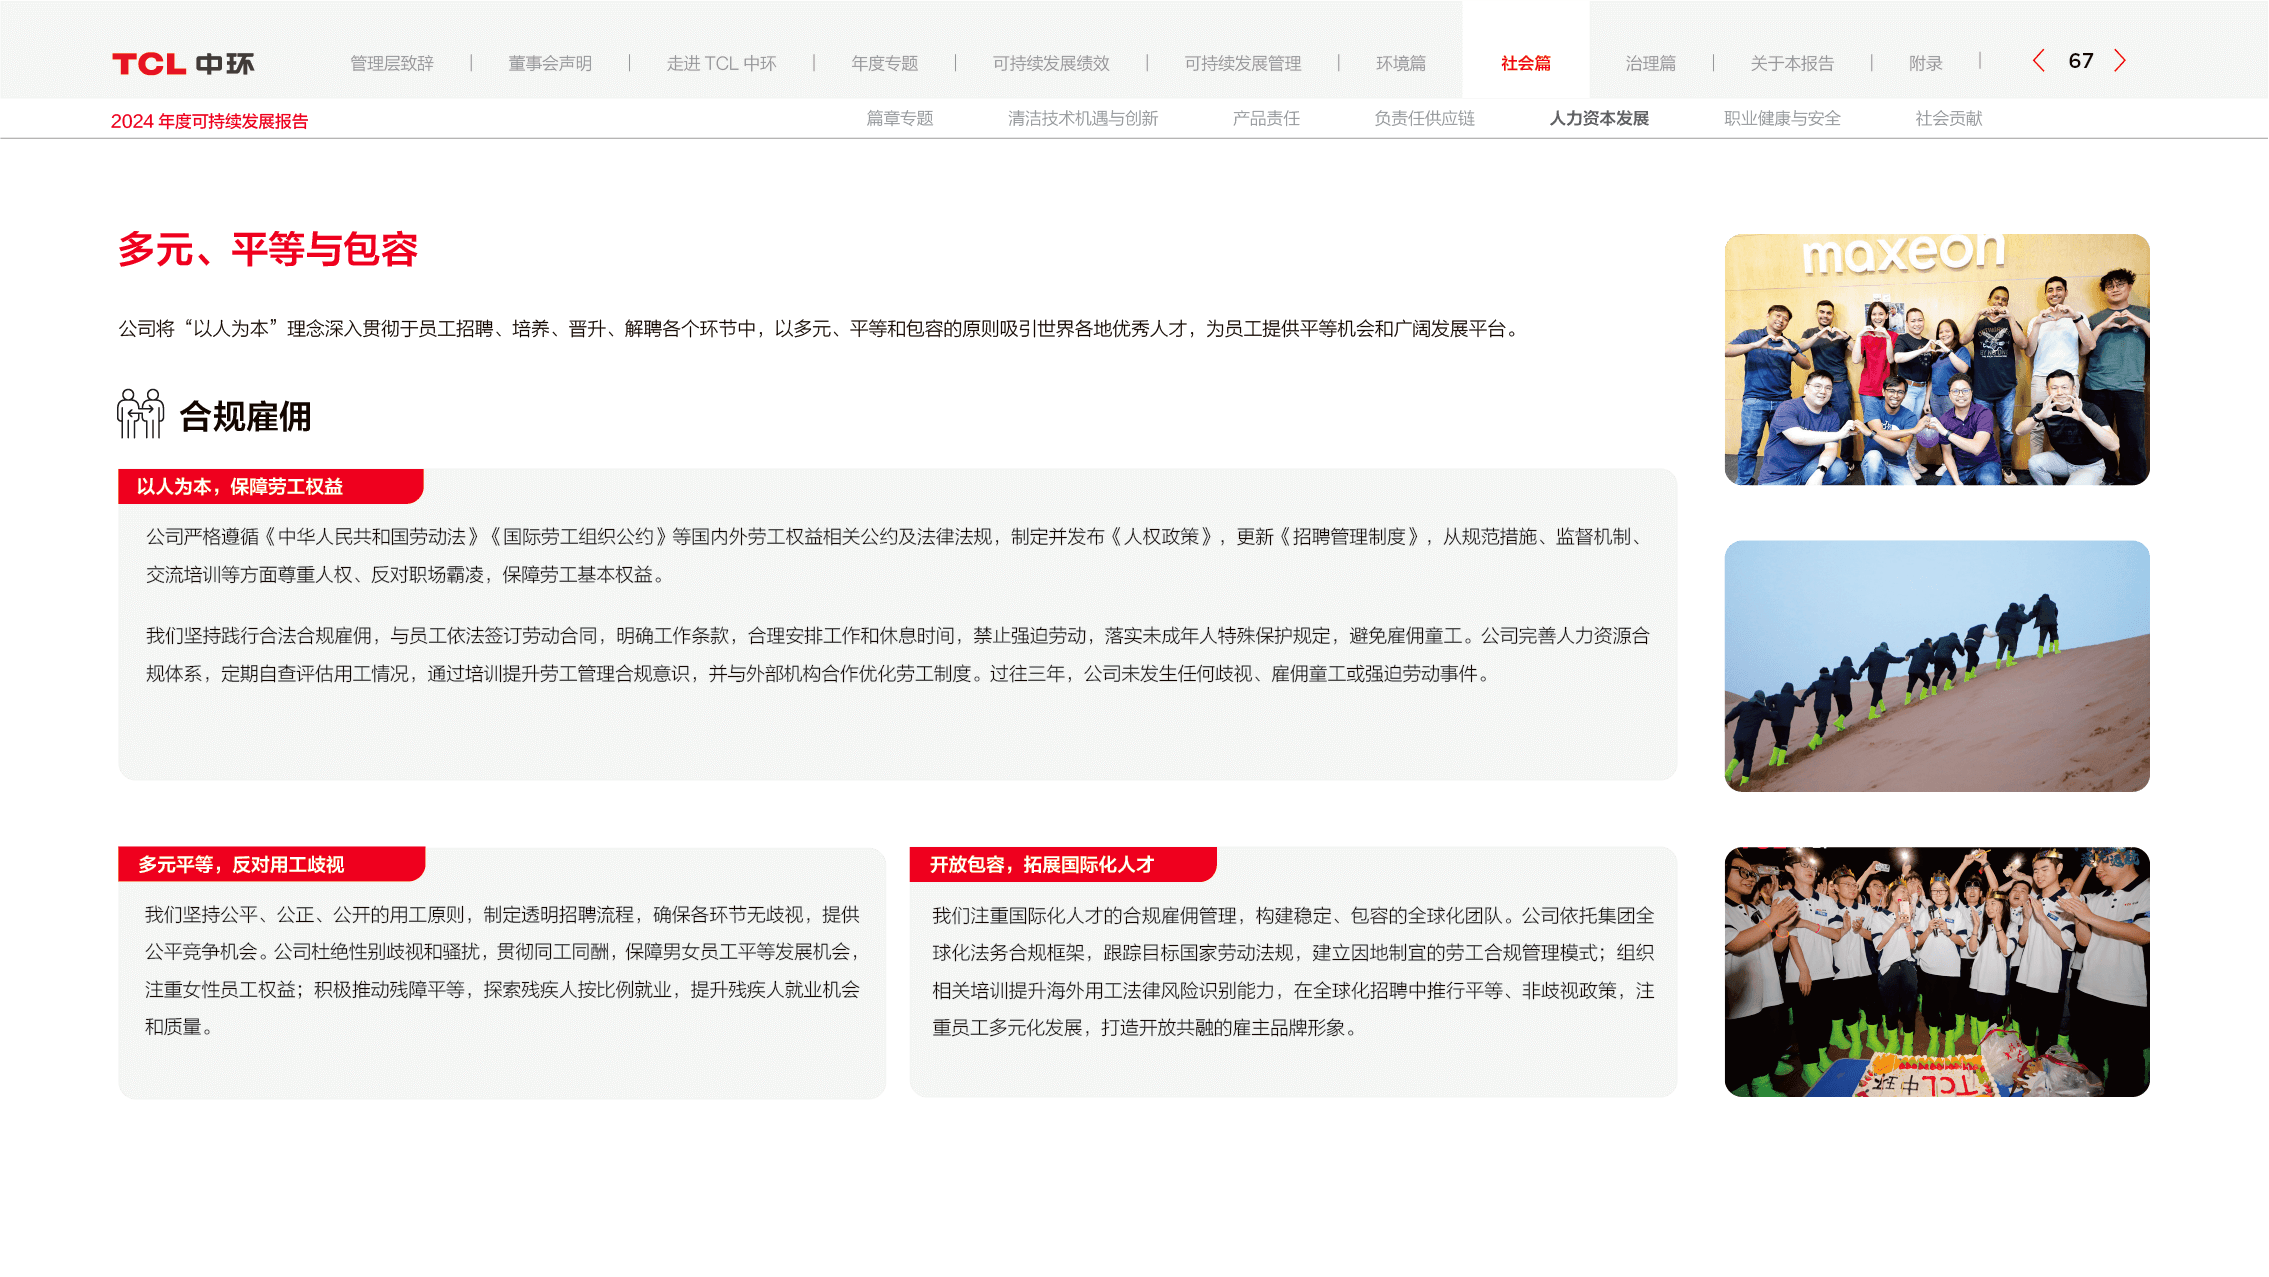Open 负责任供应链 subsection link

1424,119
